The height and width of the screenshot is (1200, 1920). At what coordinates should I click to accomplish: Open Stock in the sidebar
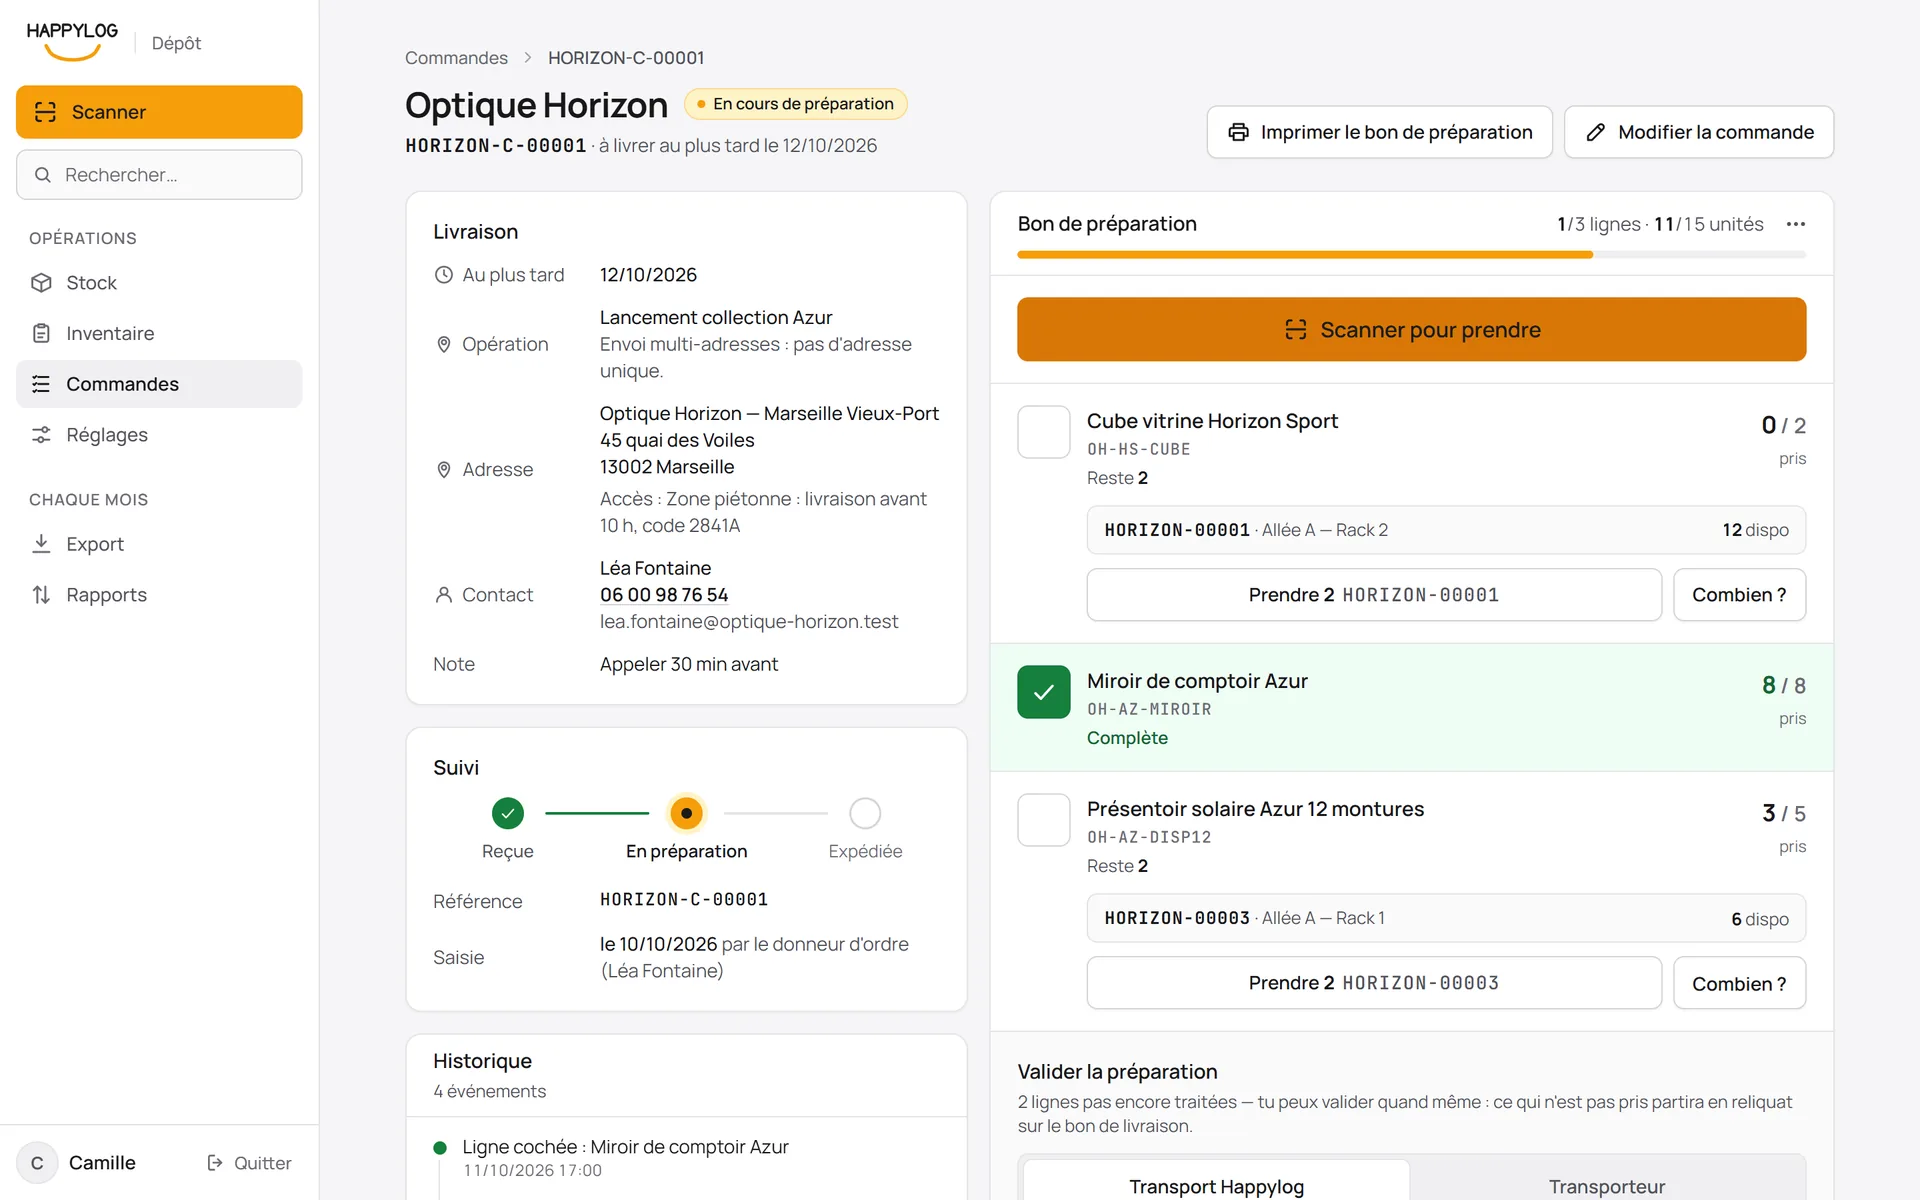pos(159,283)
